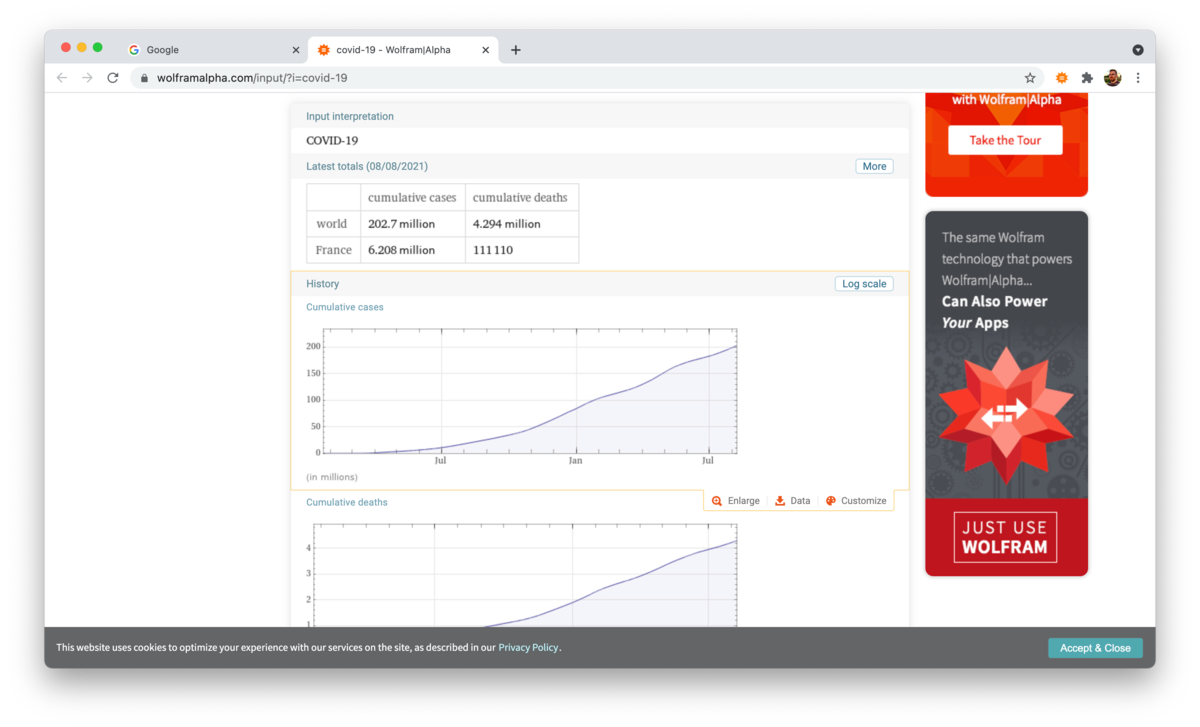The image size is (1200, 727).
Task: Click the '(in millions)' note
Action: tap(332, 477)
